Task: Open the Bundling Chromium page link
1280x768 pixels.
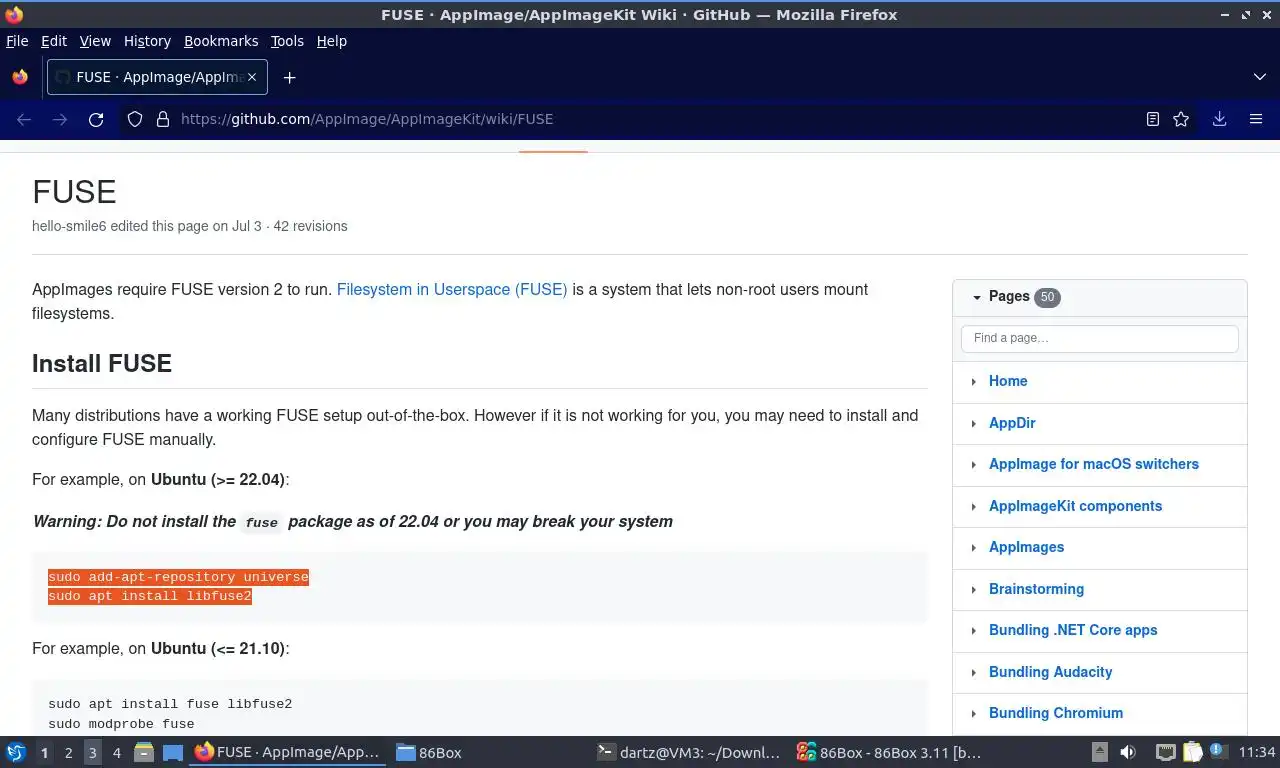Action: click(x=1056, y=713)
